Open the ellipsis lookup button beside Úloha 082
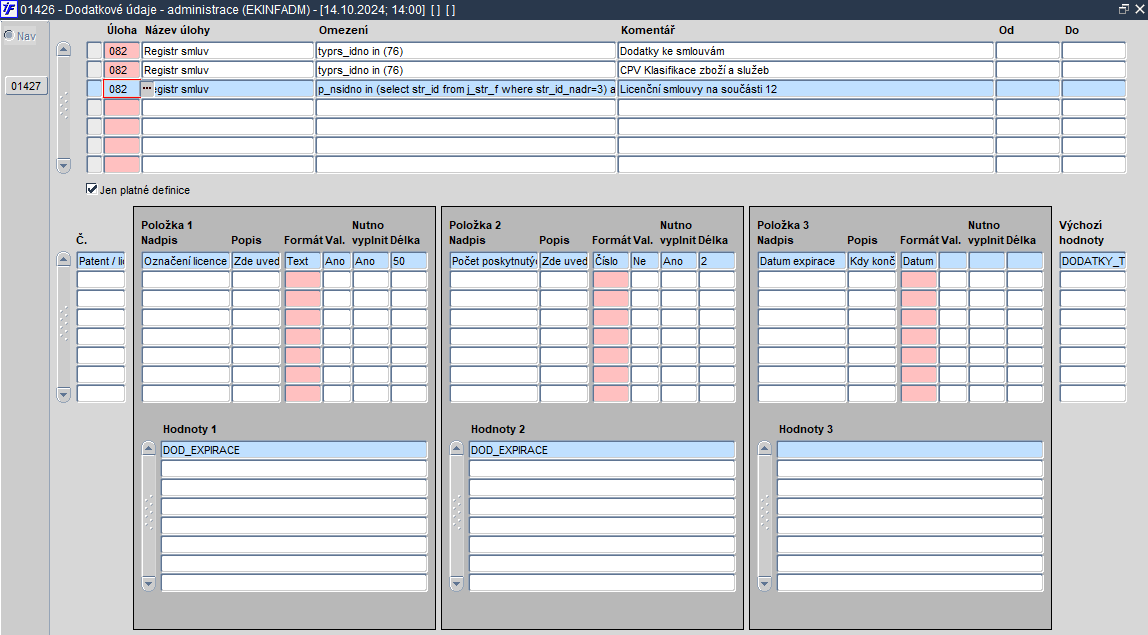Screen dimensions: 1148x635 [147, 89]
